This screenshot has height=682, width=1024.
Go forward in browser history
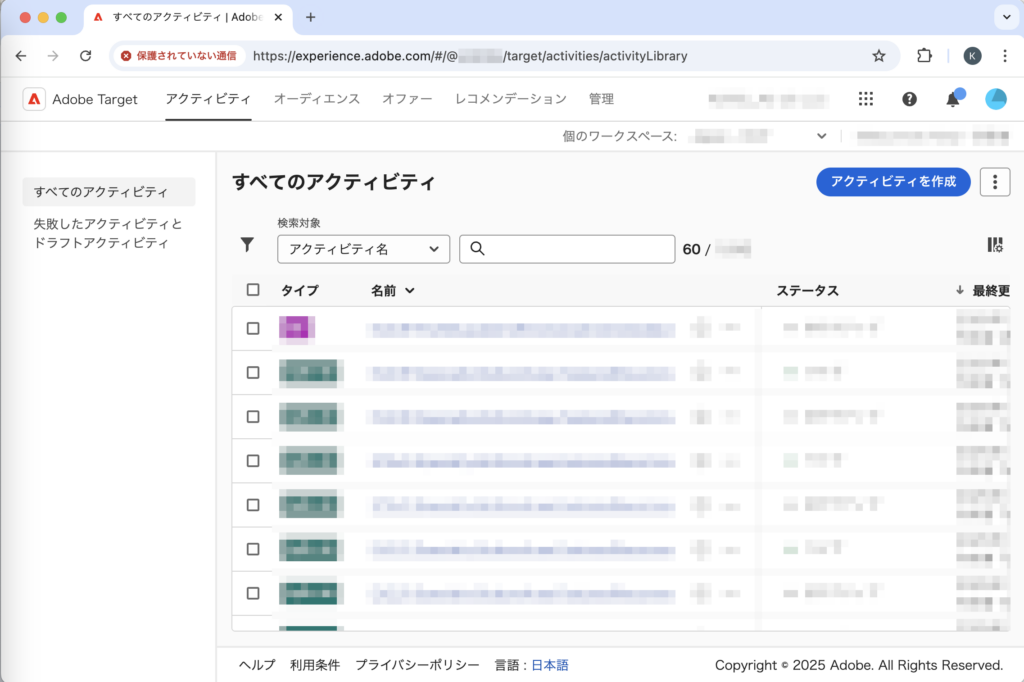pyautogui.click(x=53, y=56)
